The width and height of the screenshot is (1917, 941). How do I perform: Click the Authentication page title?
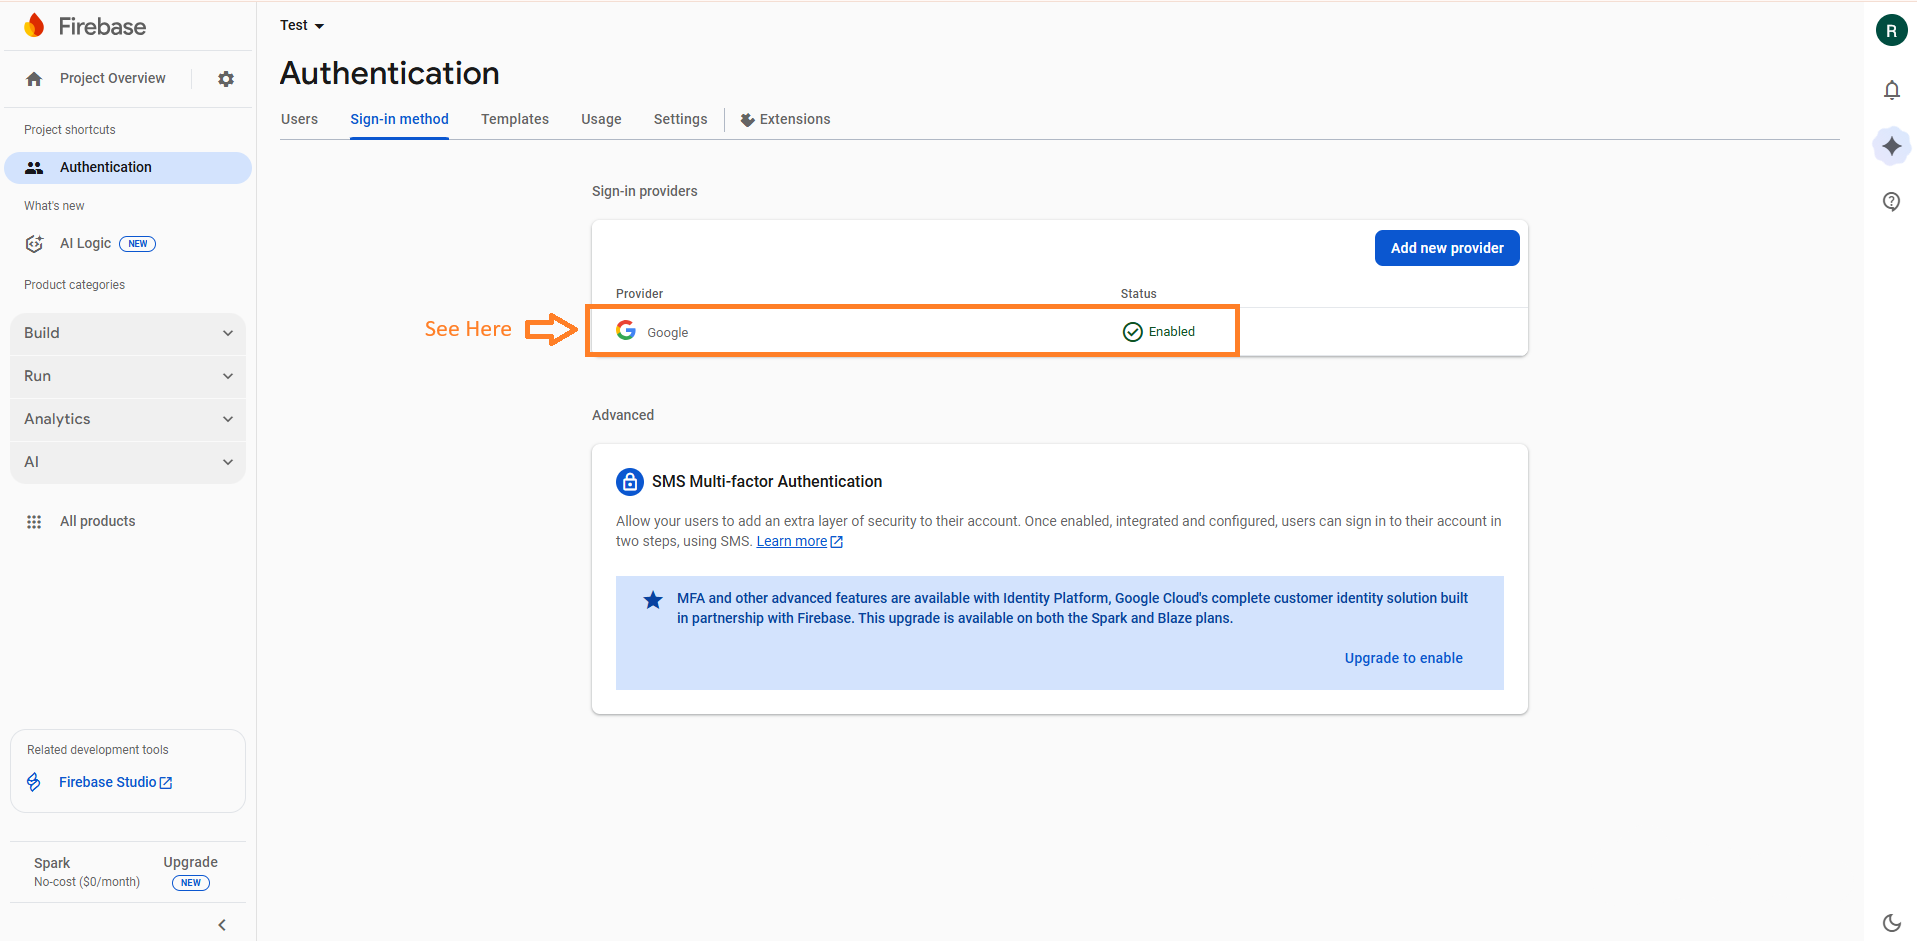click(390, 73)
